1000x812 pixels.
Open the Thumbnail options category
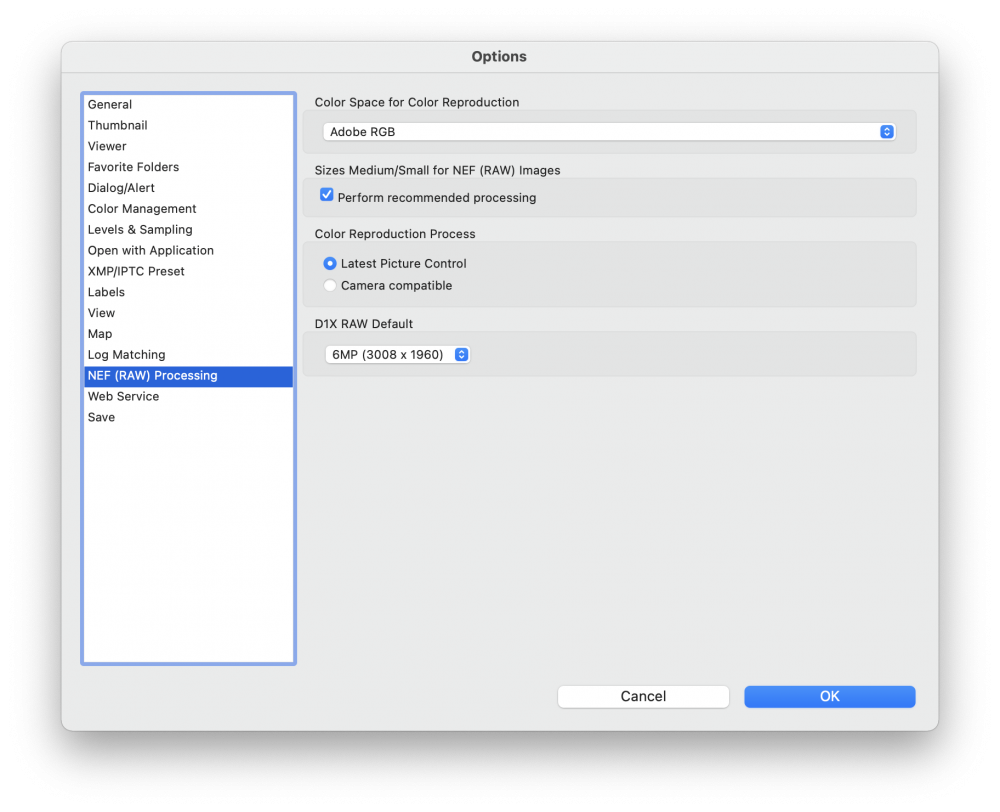(188, 126)
